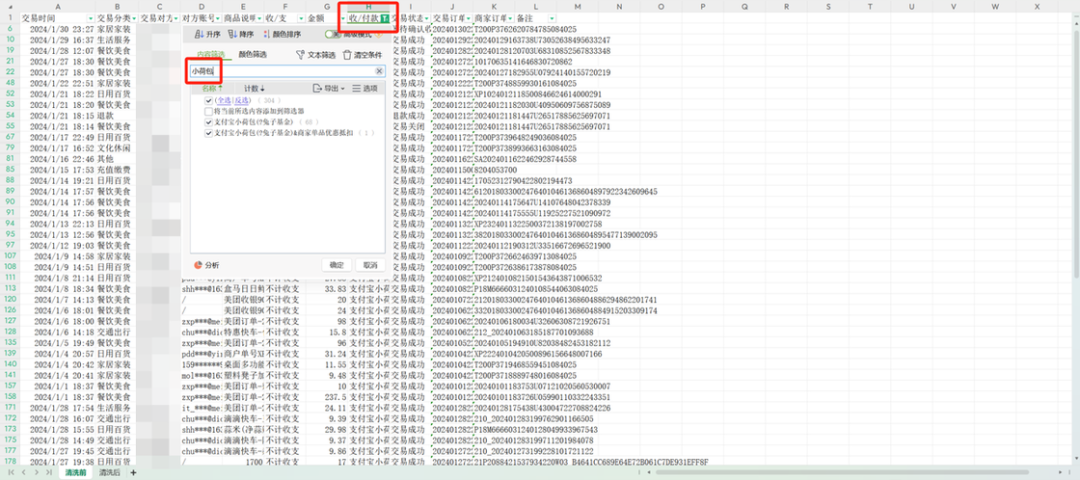Add a new sheet with plus icon

[134, 473]
